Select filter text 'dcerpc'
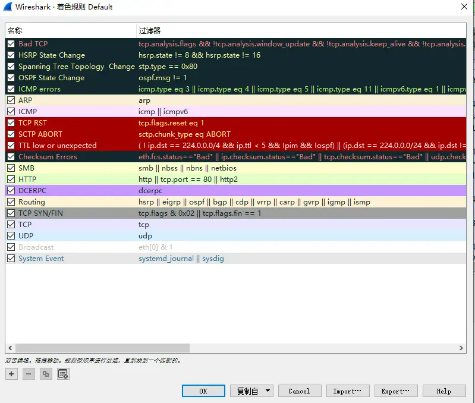 150,191
